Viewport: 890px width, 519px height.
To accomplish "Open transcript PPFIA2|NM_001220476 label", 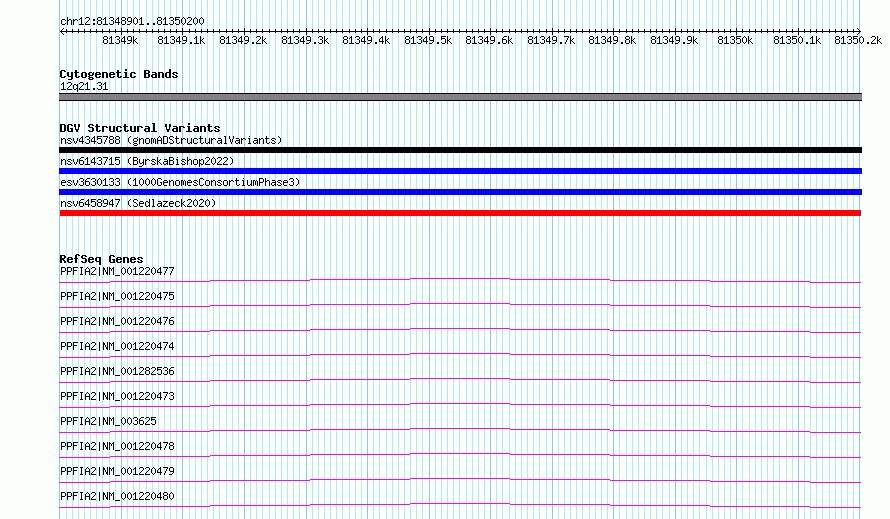I will coord(117,321).
